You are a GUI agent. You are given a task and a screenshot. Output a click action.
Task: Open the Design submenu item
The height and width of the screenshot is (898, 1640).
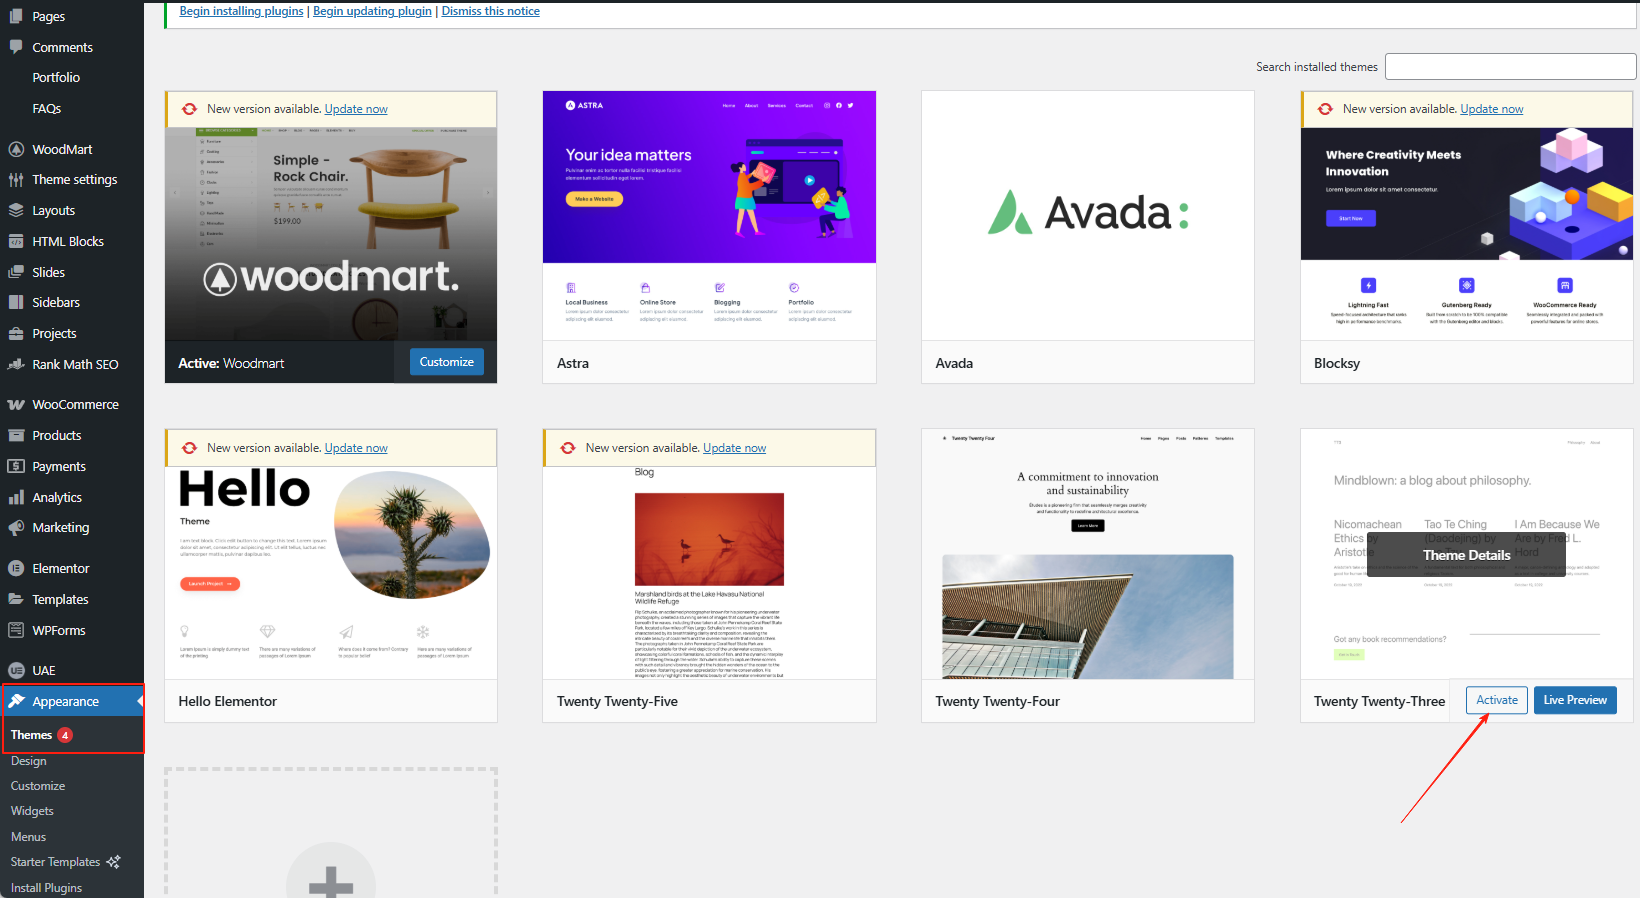tap(29, 761)
